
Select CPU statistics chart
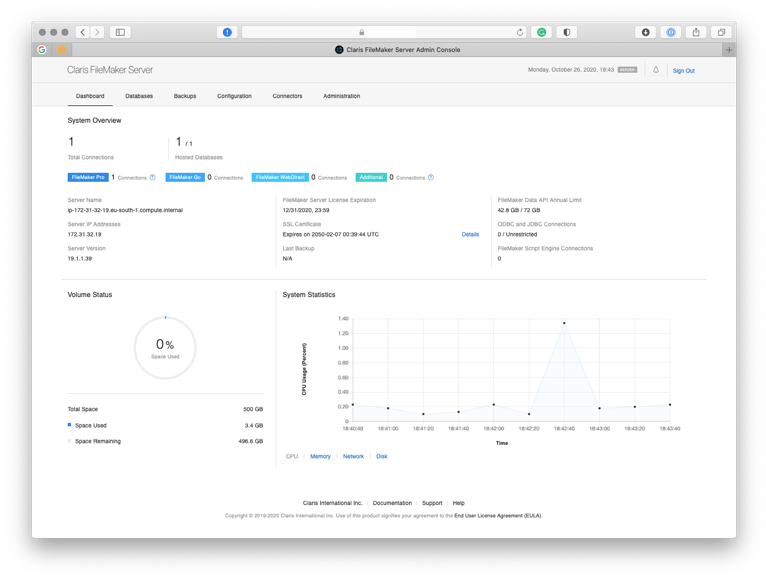click(292, 456)
